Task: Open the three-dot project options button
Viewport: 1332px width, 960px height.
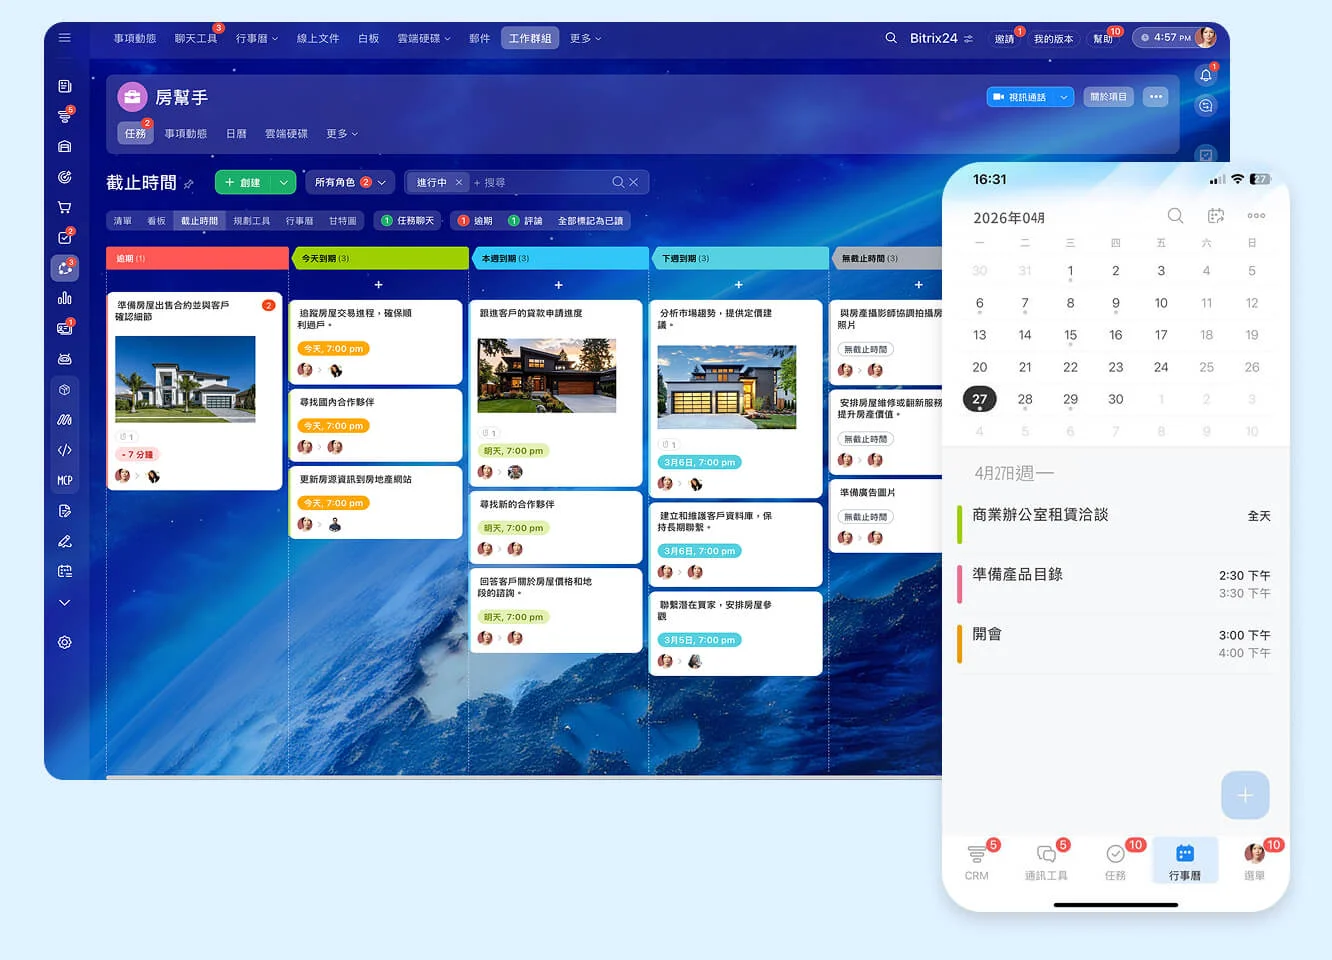Action: tap(1156, 97)
